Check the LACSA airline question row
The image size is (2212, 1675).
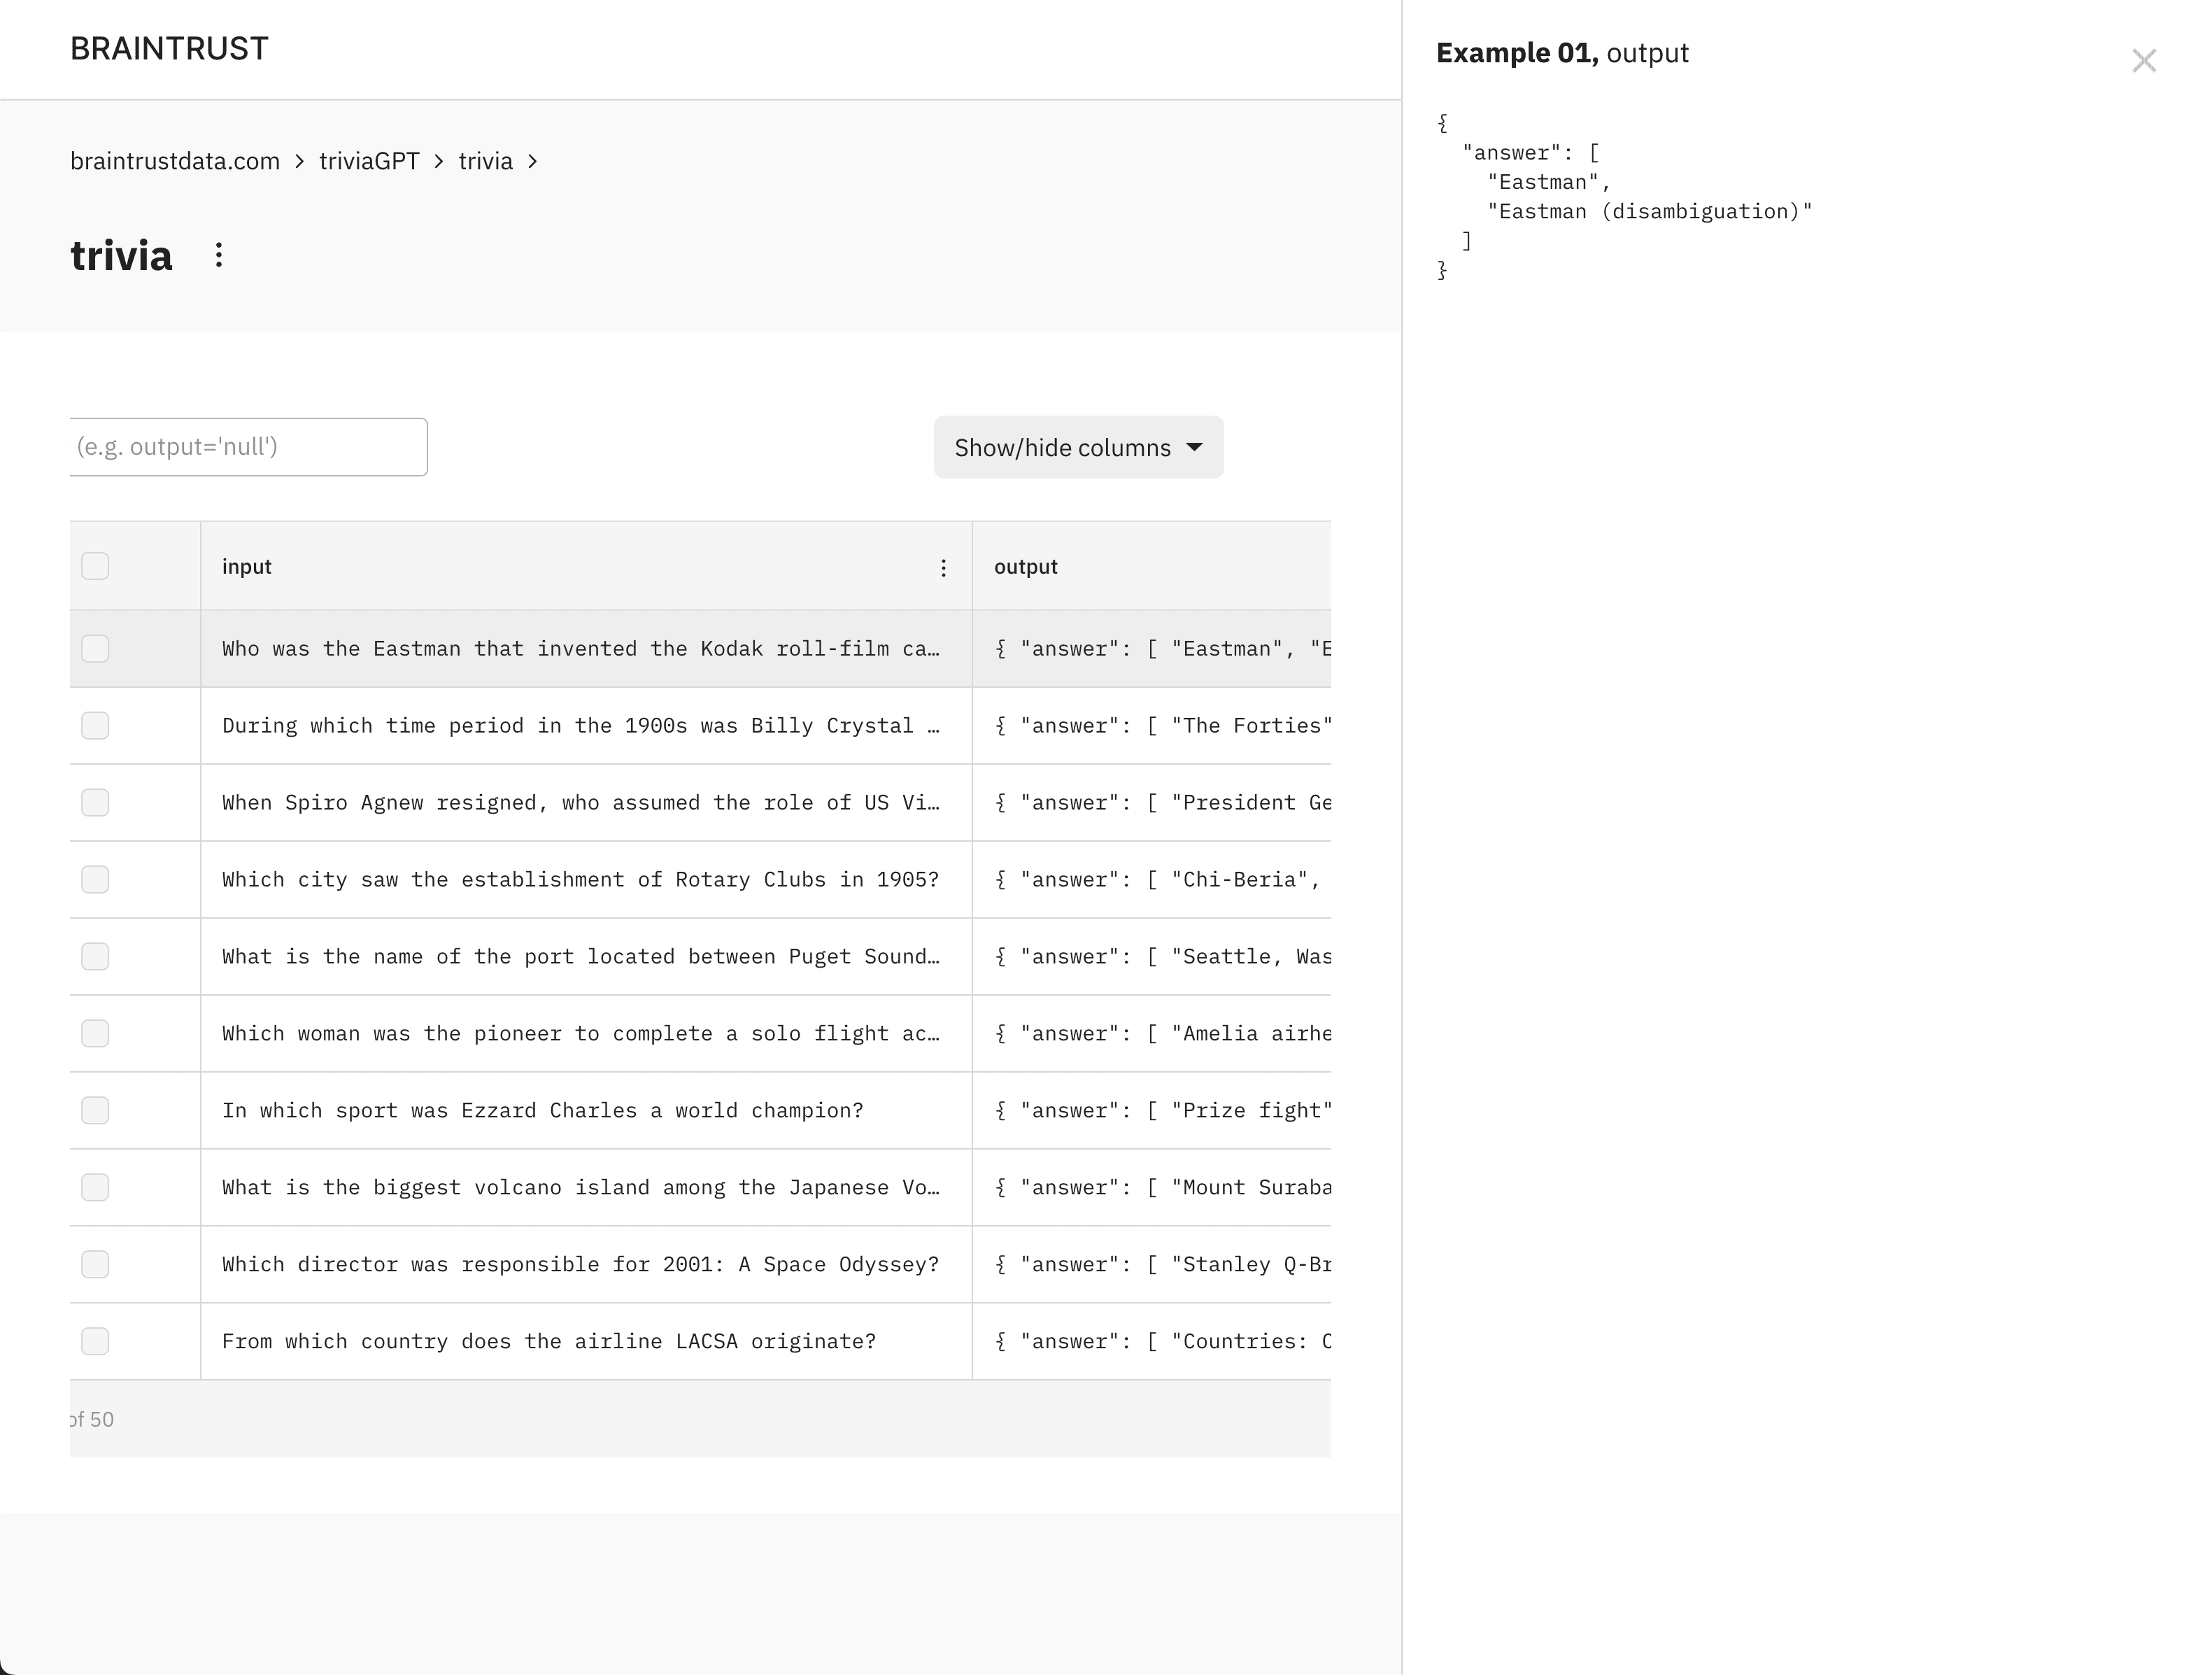94,1341
